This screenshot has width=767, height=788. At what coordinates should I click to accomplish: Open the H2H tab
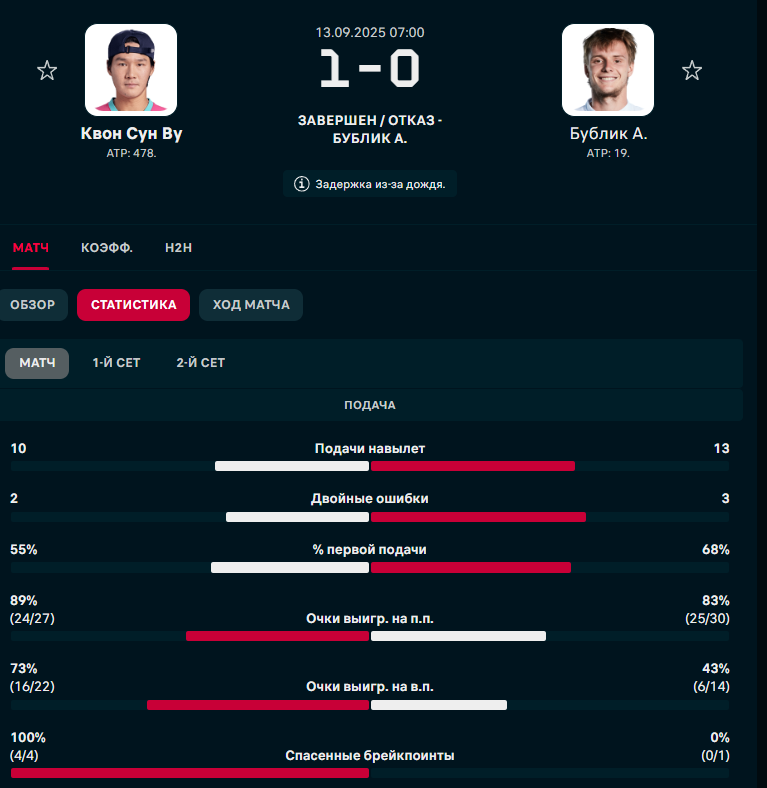tap(178, 248)
